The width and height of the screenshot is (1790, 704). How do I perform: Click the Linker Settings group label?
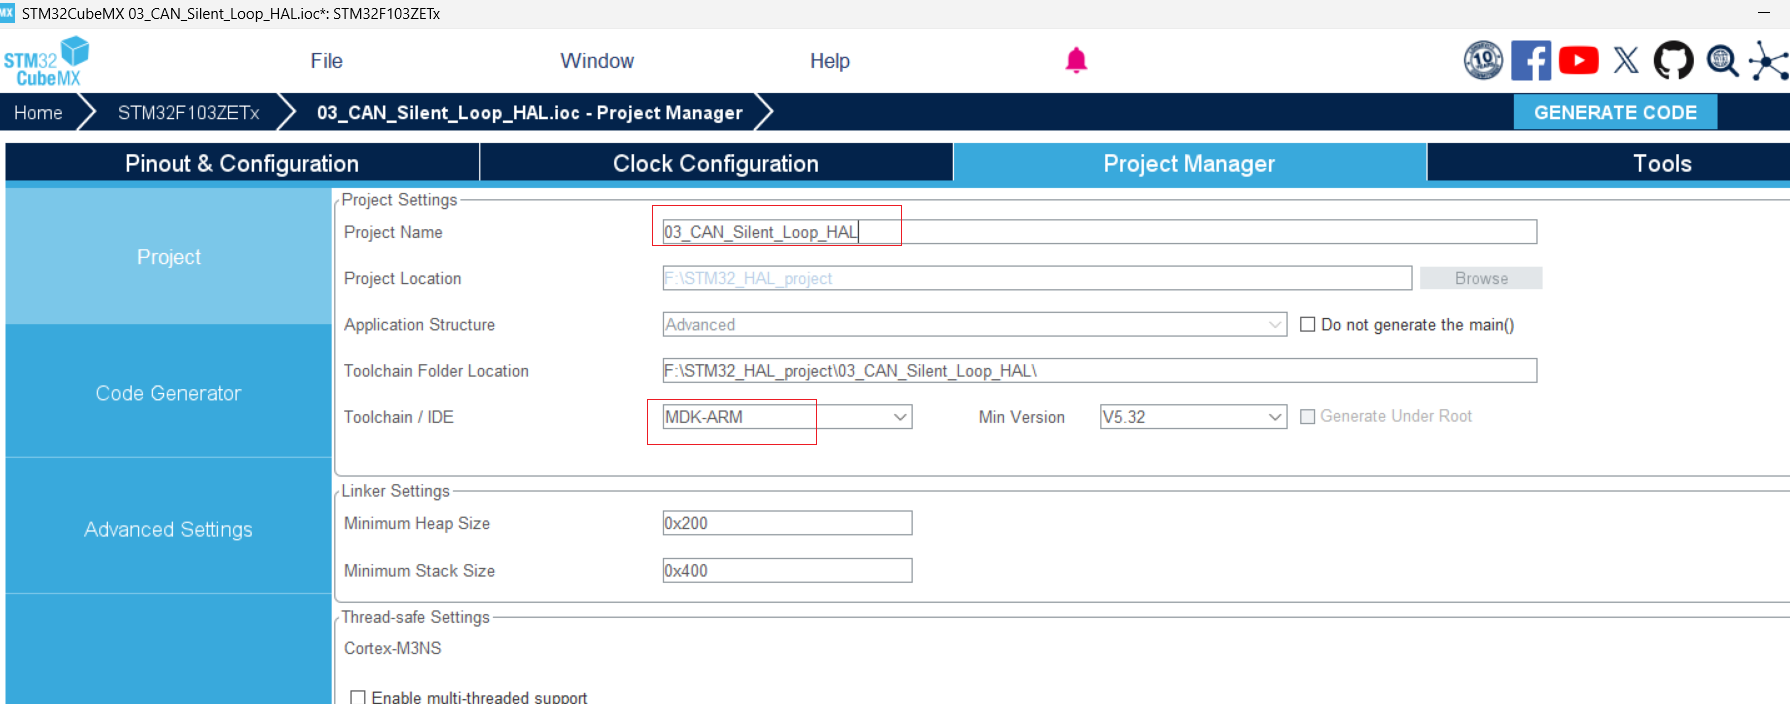[395, 491]
